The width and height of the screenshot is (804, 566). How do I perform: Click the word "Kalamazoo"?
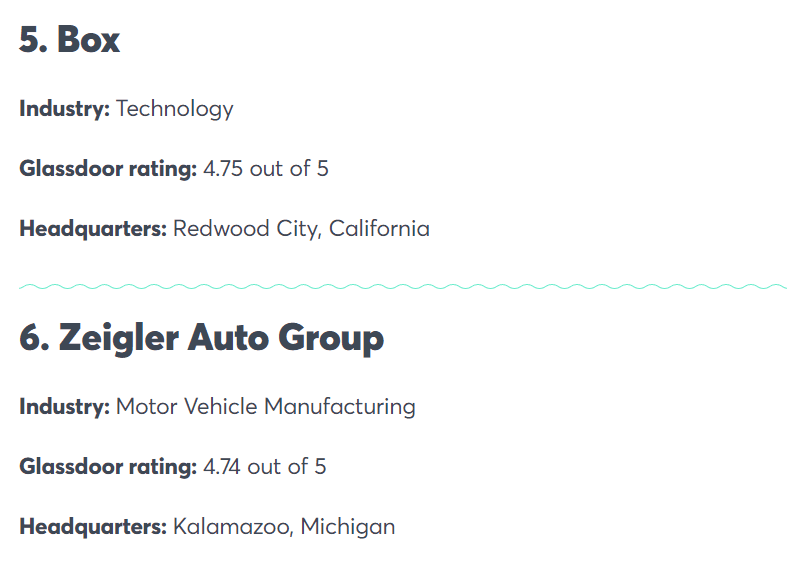(231, 527)
